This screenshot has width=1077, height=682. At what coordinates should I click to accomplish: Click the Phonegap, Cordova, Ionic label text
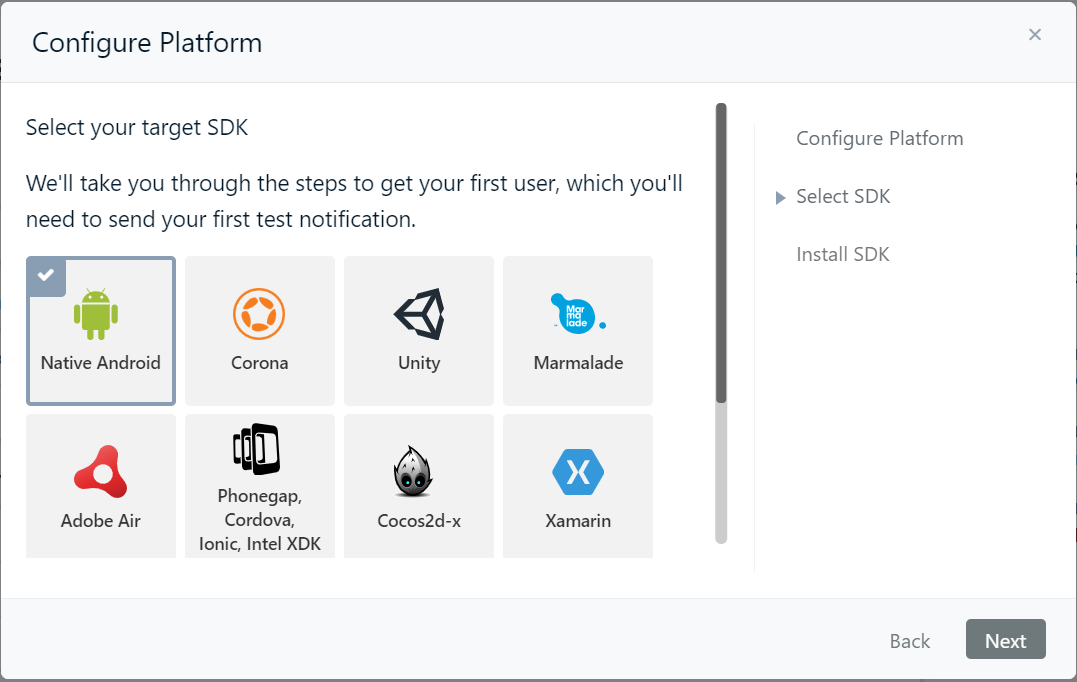click(x=260, y=519)
